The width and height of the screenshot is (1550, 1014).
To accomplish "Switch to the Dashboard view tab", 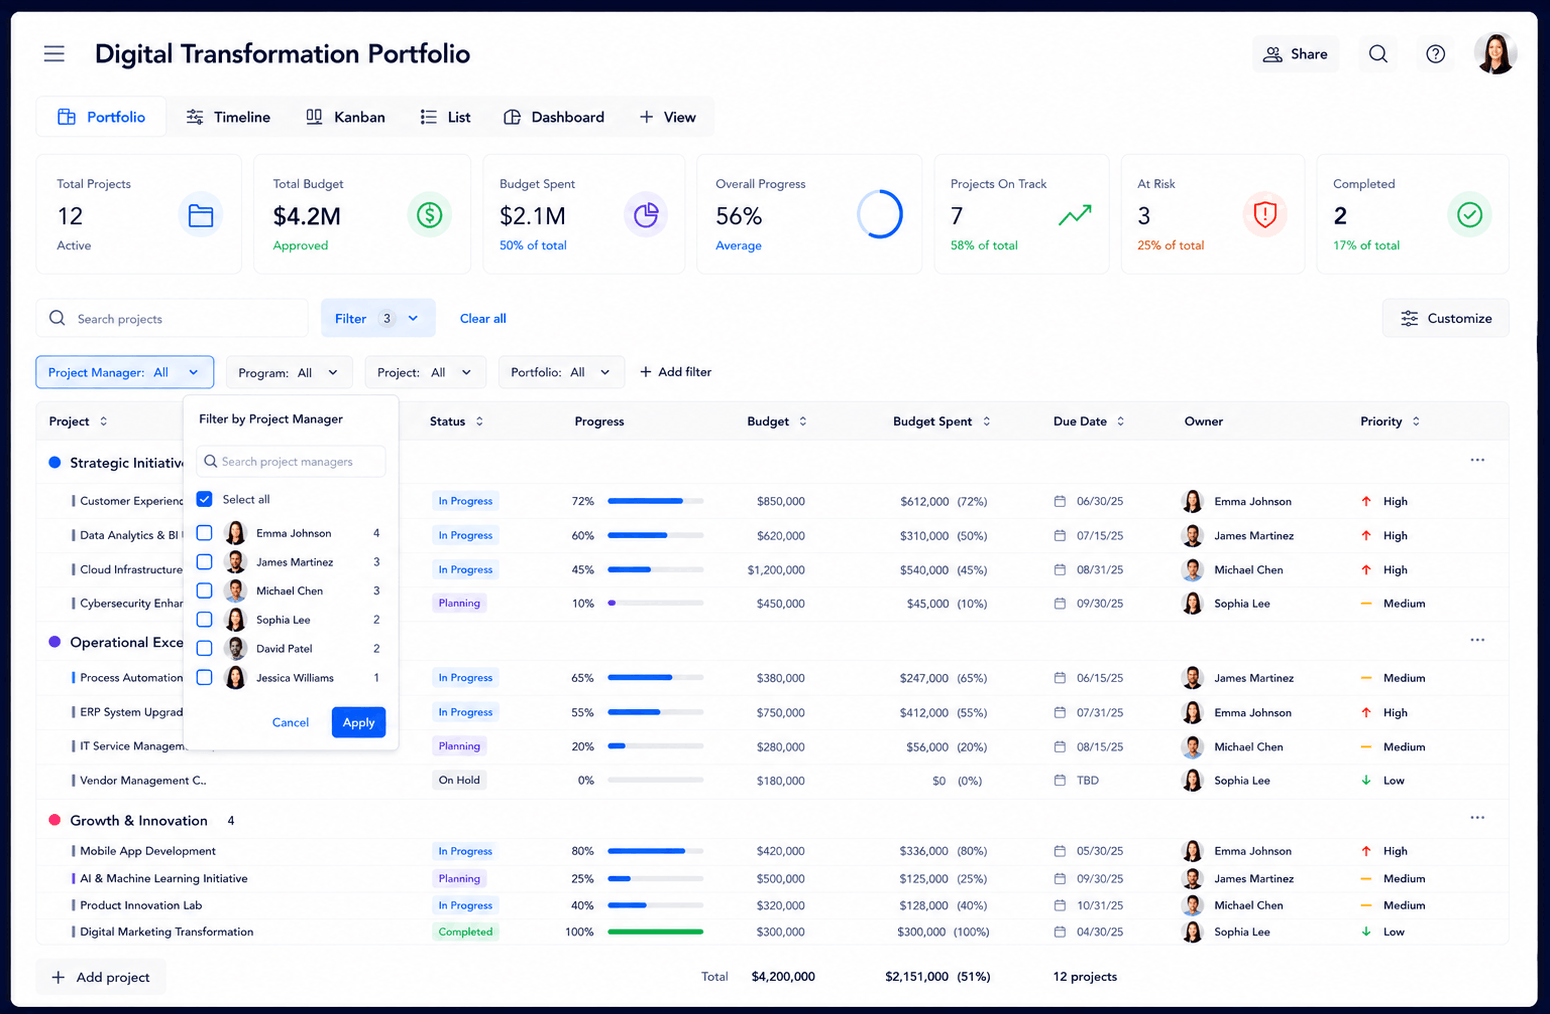I will 553,117.
